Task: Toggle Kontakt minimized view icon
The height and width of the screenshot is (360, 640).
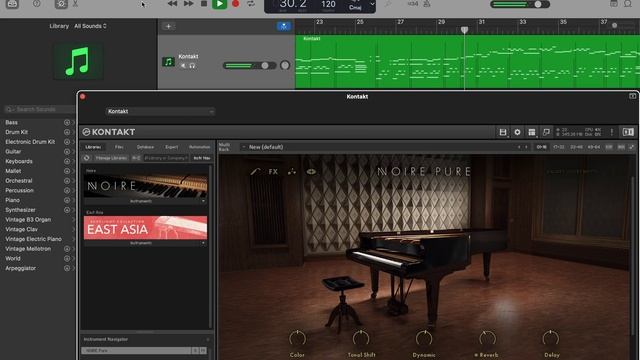Action: point(546,132)
